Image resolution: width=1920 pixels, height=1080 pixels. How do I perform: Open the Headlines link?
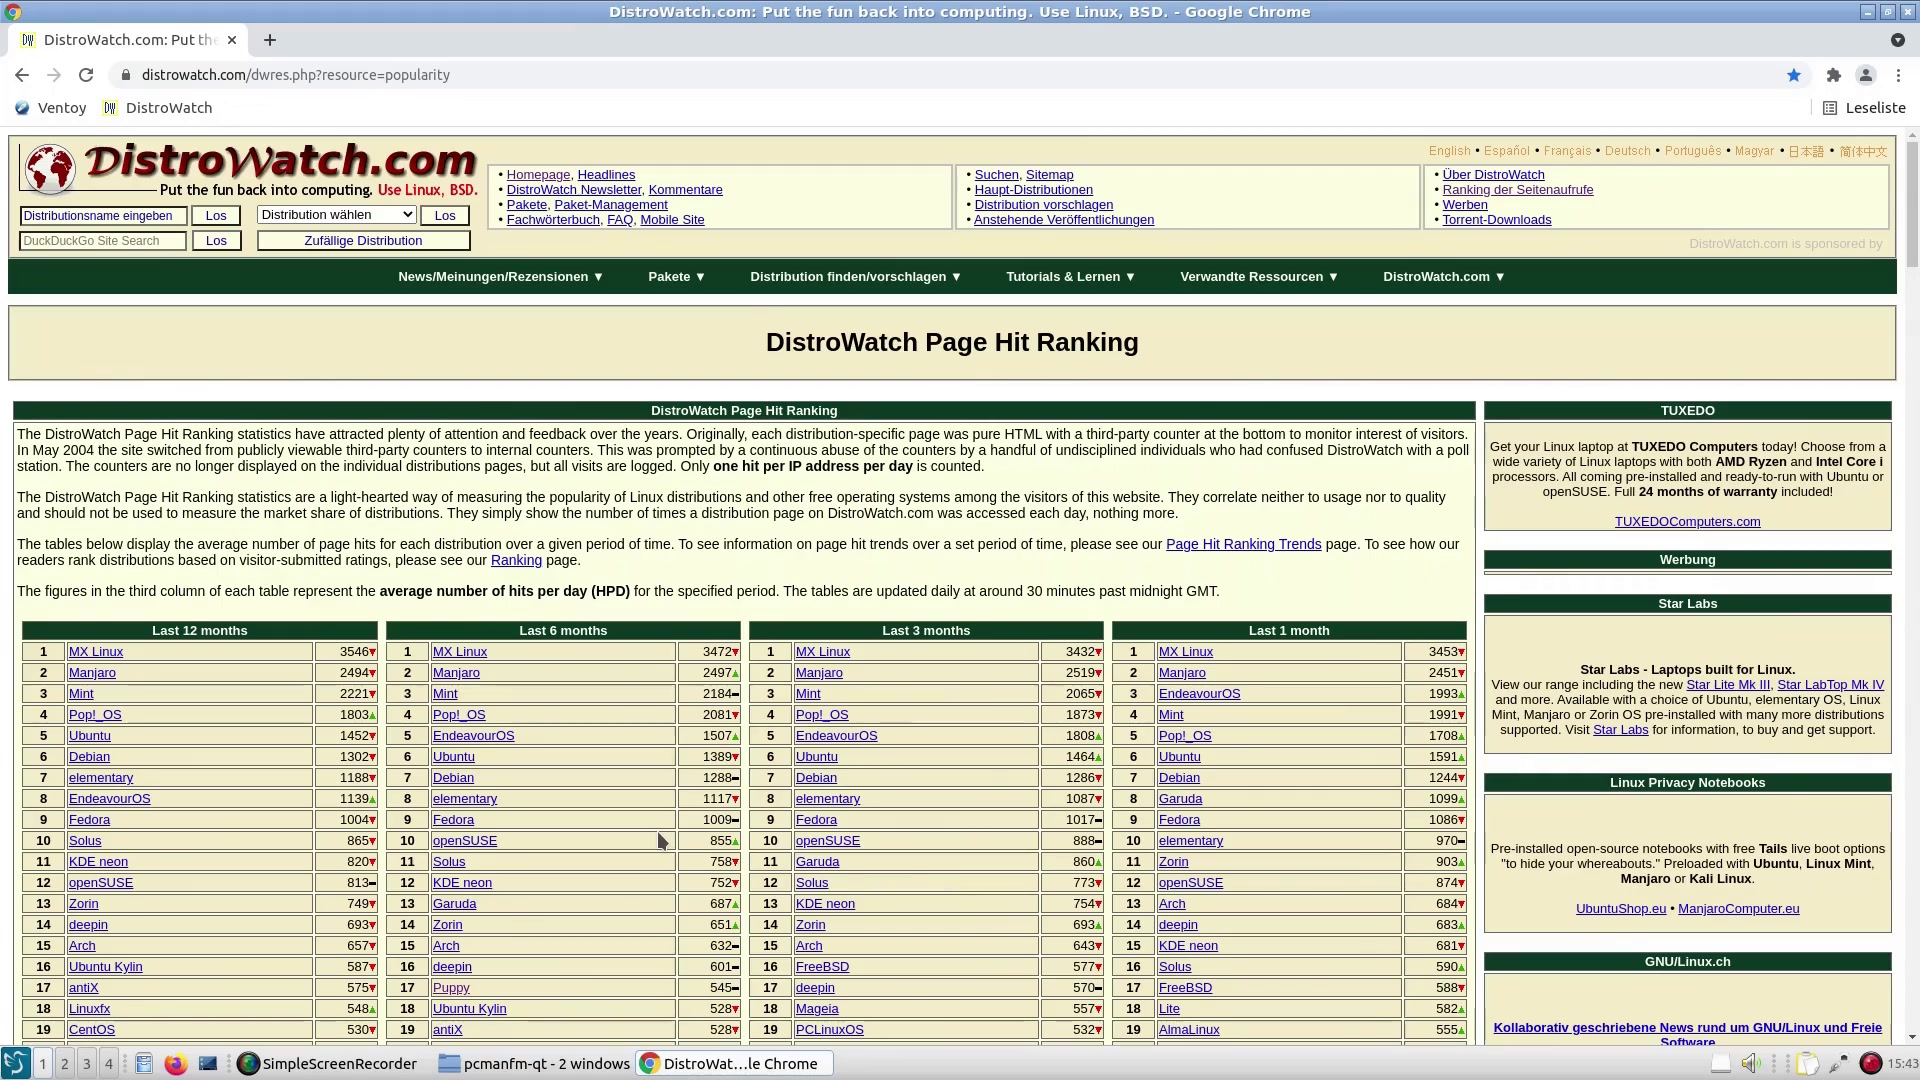(606, 175)
